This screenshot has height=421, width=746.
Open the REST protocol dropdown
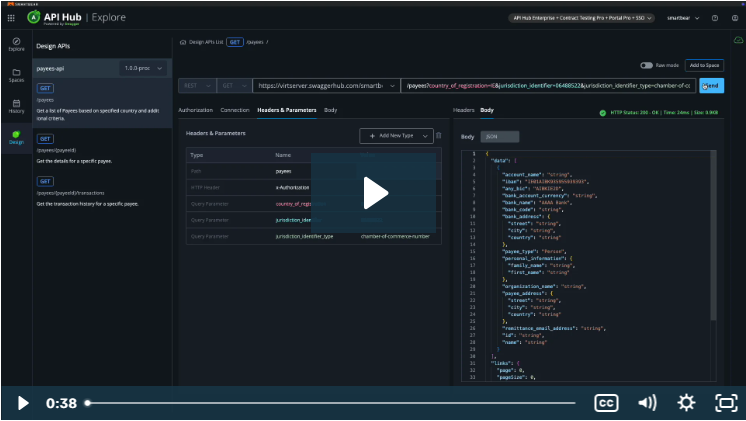coord(197,86)
